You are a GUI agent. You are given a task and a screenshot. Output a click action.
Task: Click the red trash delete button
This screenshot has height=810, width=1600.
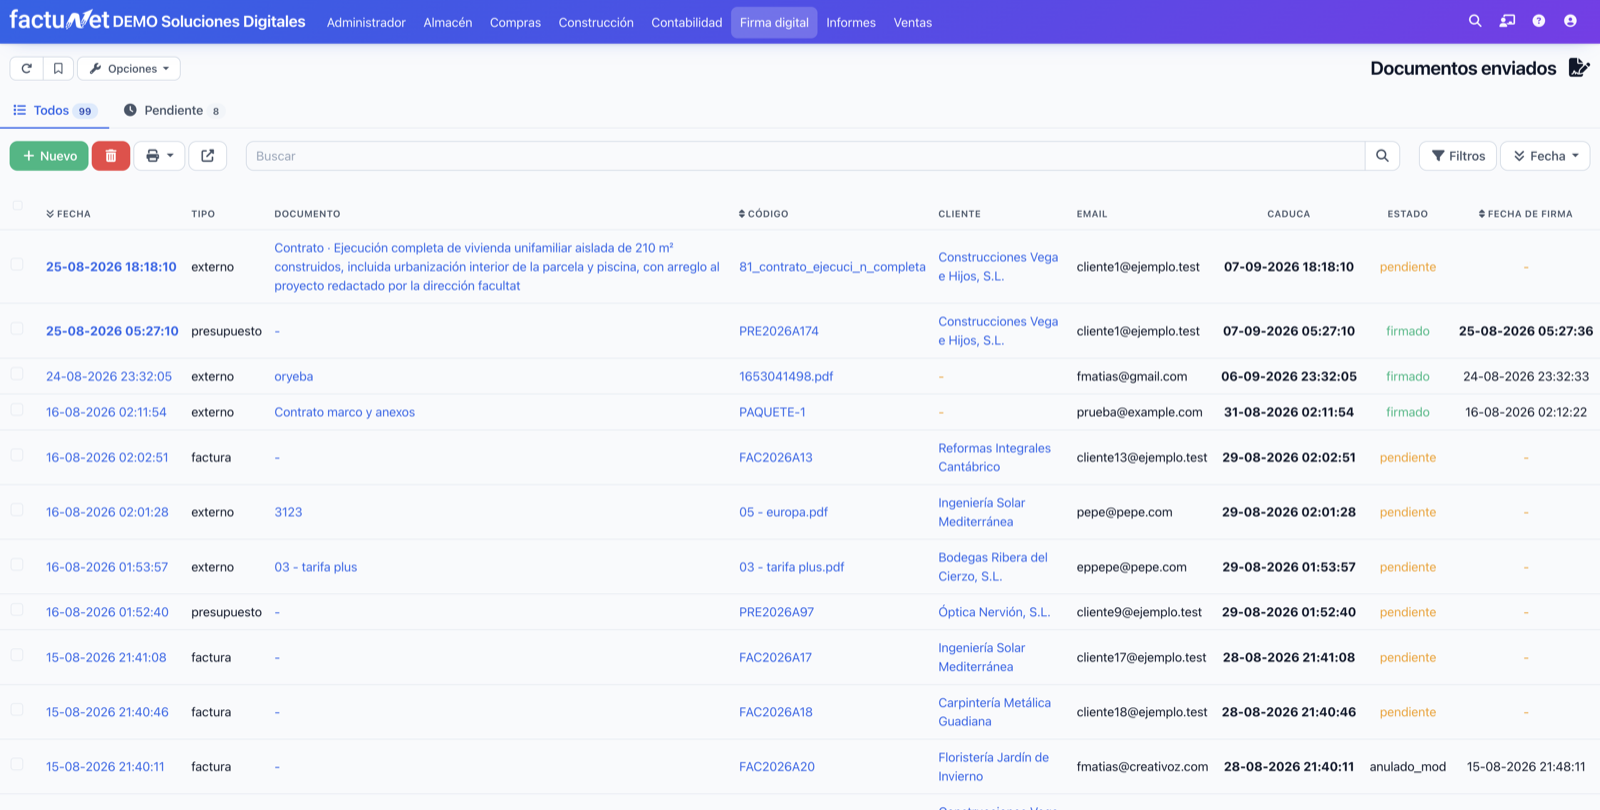click(x=111, y=156)
